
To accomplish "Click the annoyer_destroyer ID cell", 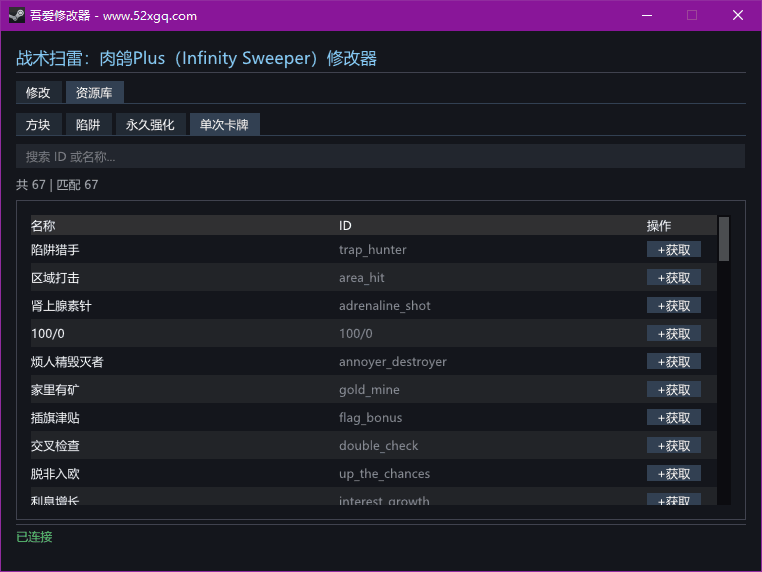I will (393, 362).
